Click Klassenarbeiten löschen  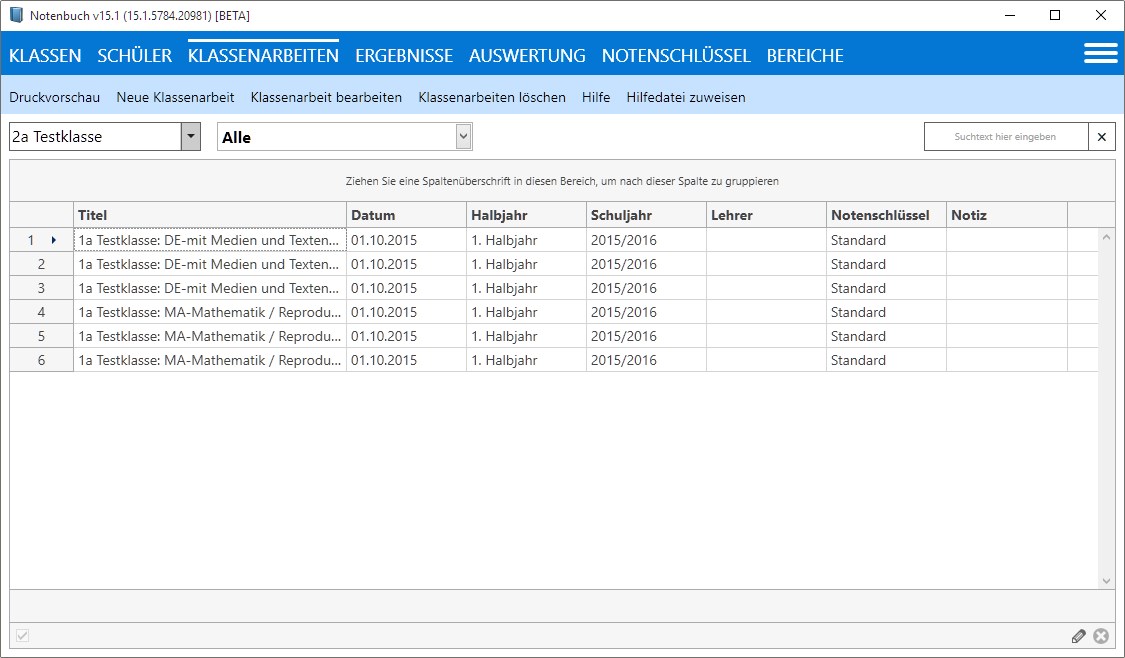click(x=492, y=97)
